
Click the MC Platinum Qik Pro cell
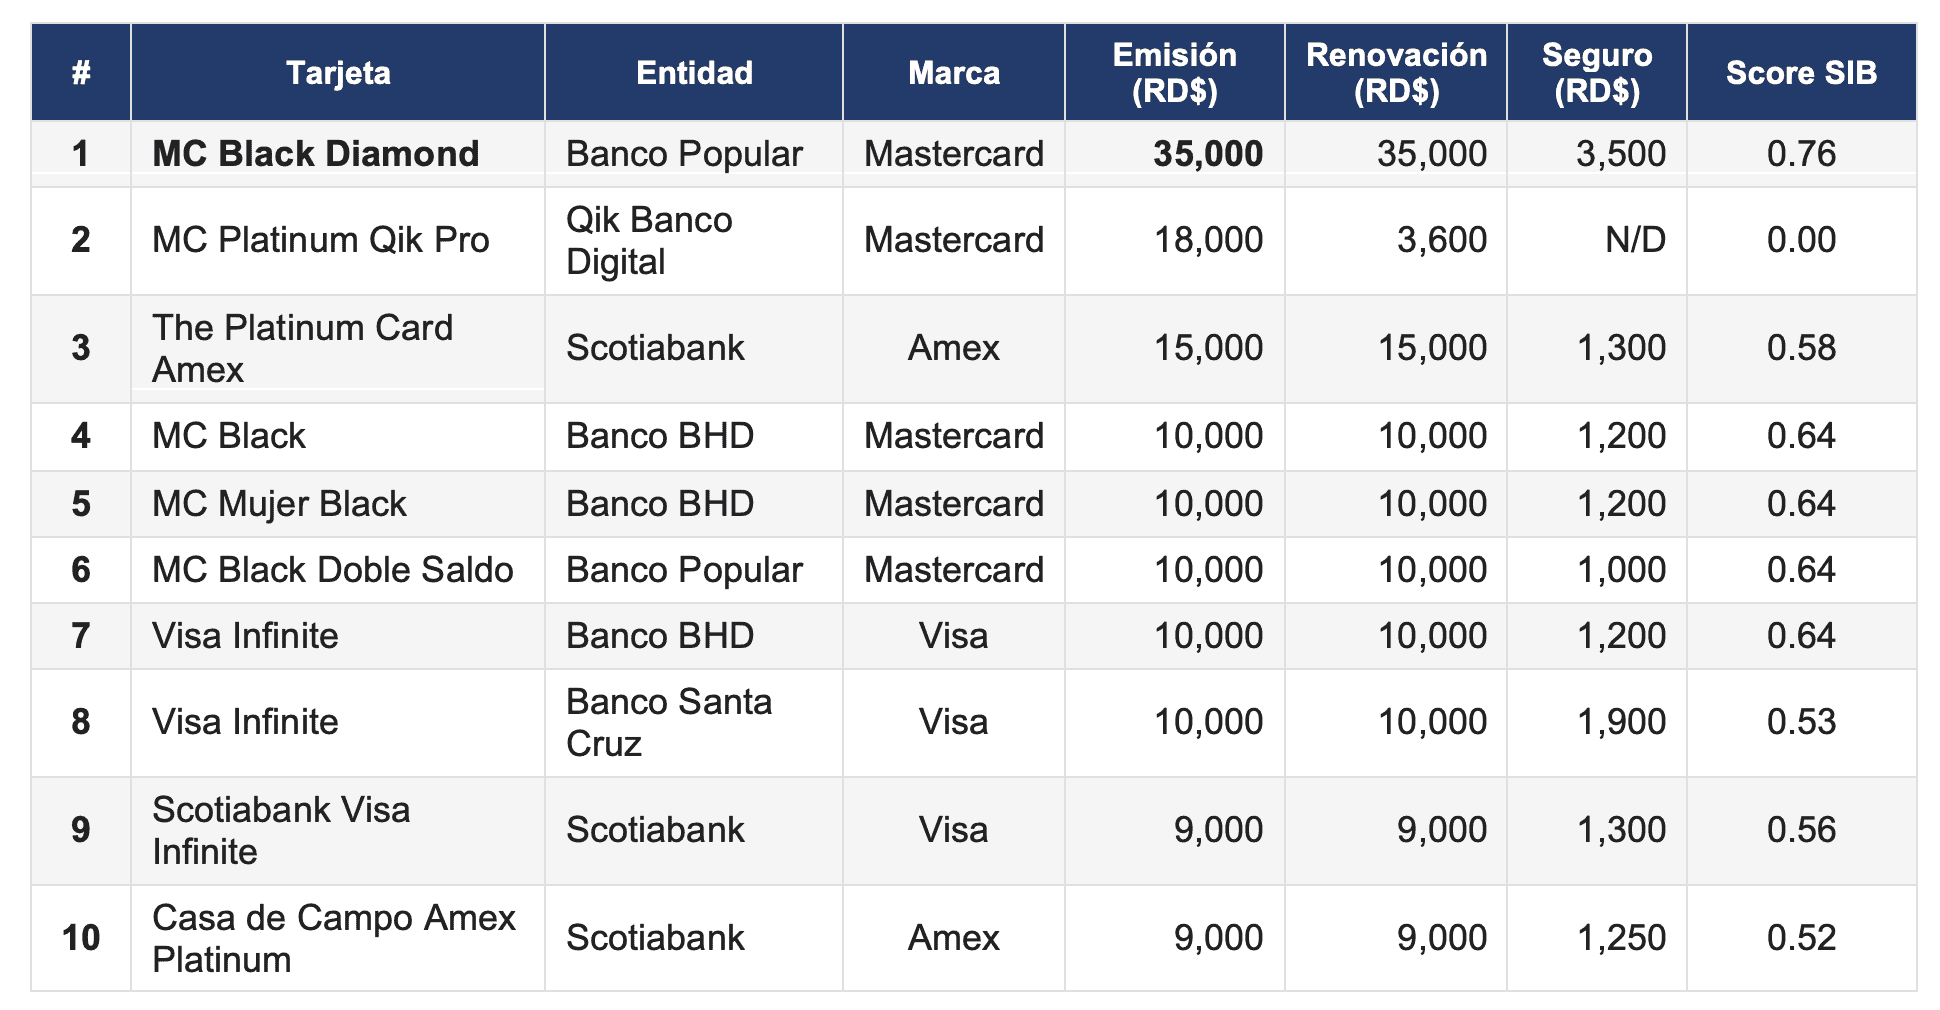coord(321,240)
